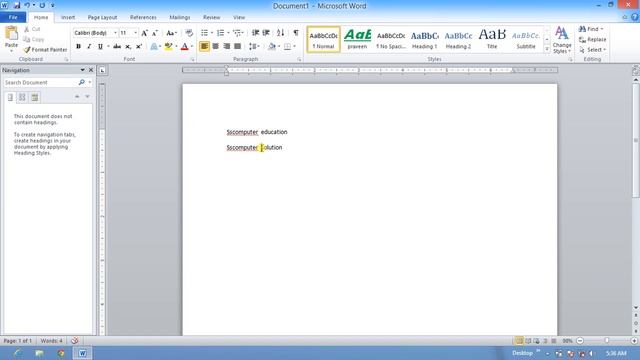Click Text Effects icon
640x360 pixels.
(154, 47)
